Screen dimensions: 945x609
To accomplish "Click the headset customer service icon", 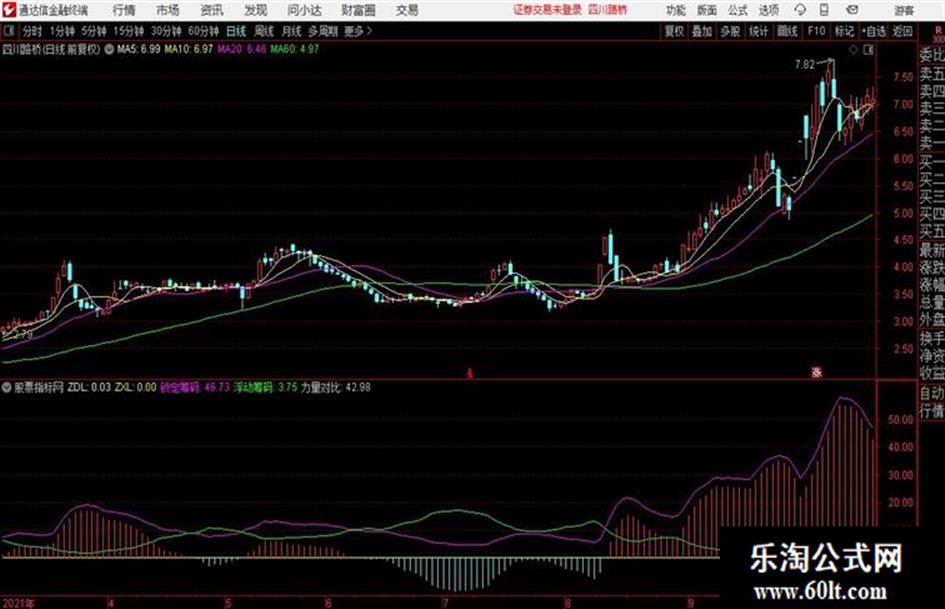I will click(800, 10).
